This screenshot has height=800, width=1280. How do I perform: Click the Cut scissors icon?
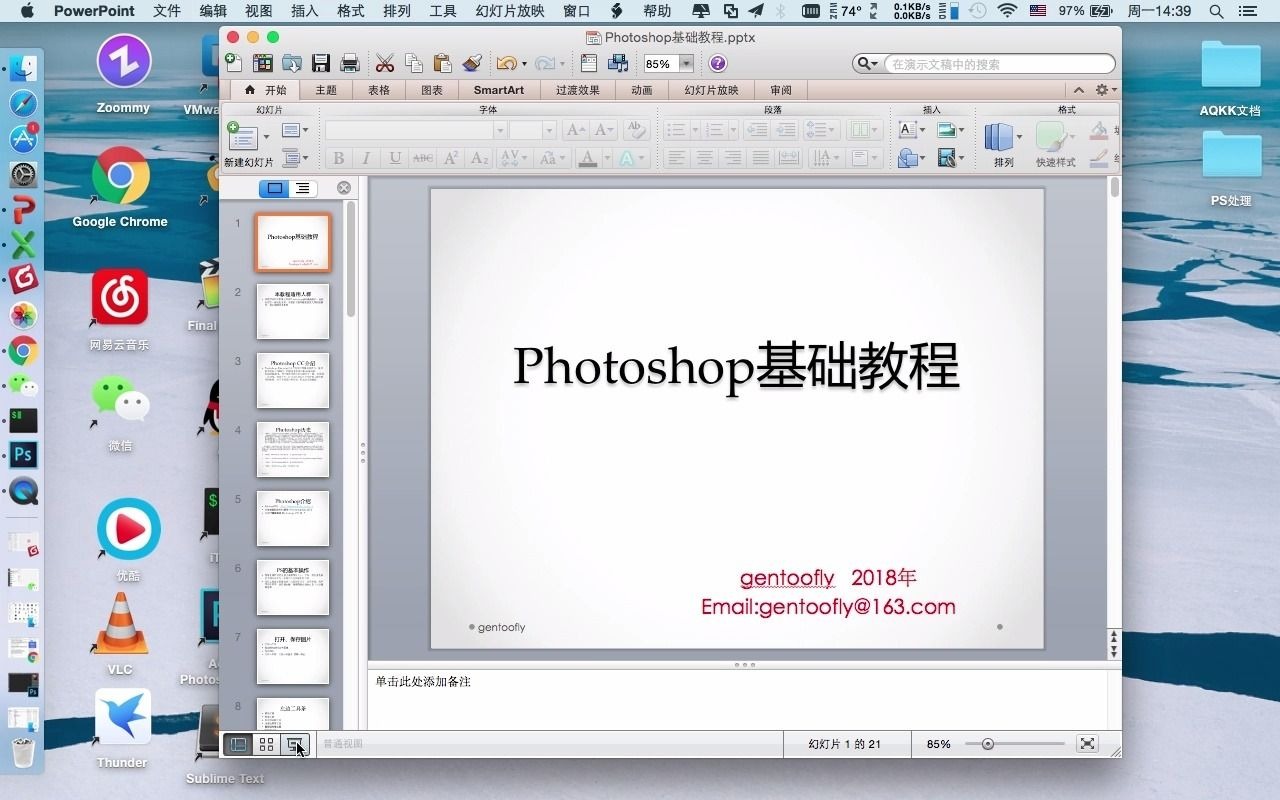coord(384,63)
